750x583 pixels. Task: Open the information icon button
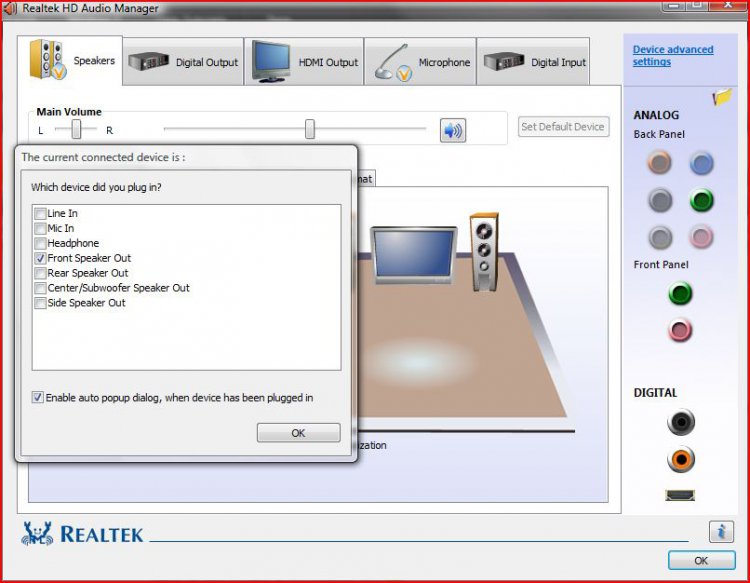point(721,531)
